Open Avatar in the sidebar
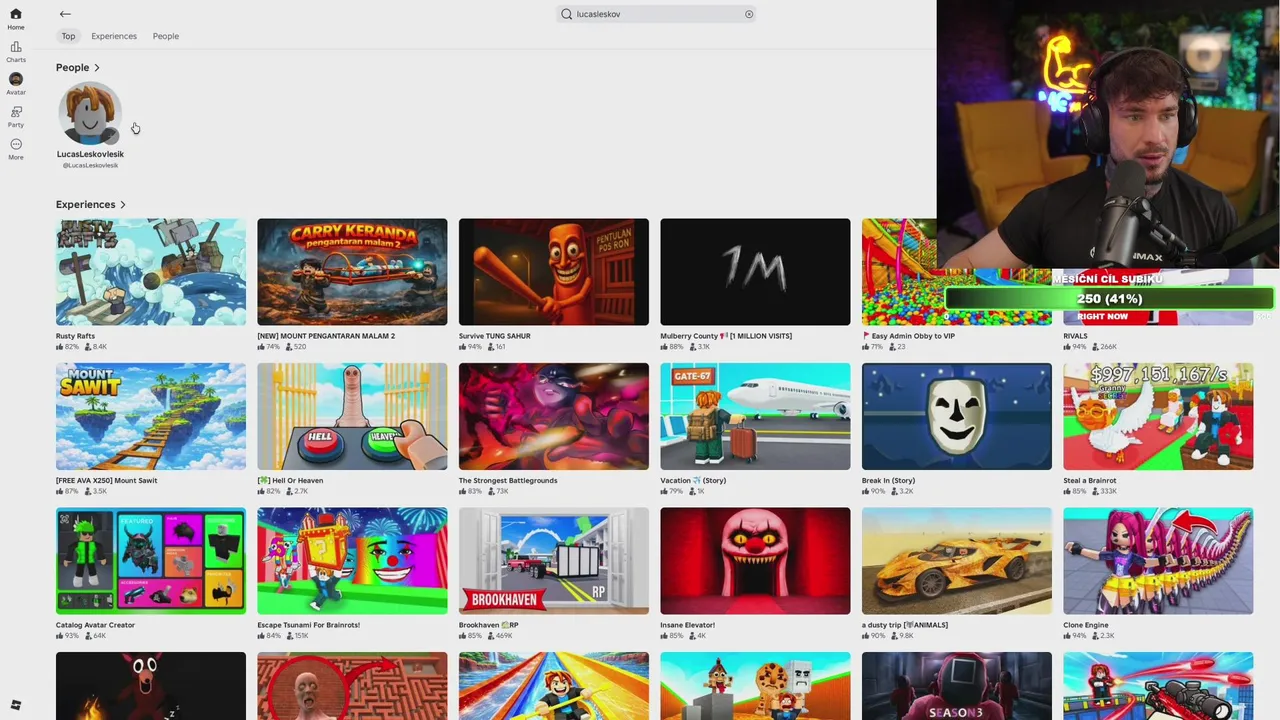1280x720 pixels. click(16, 84)
